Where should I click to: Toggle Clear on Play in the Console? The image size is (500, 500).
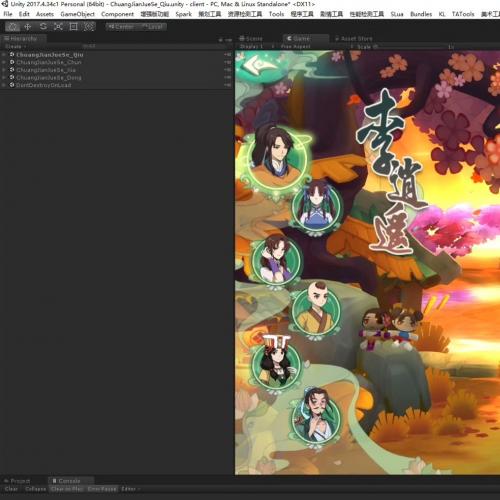click(67, 489)
